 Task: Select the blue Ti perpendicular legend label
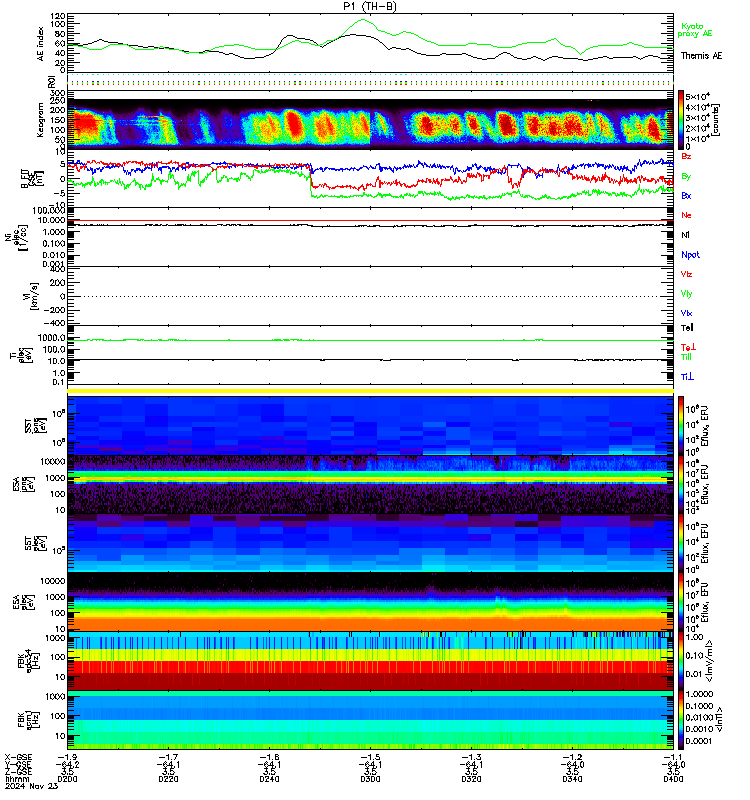pyautogui.click(x=687, y=377)
